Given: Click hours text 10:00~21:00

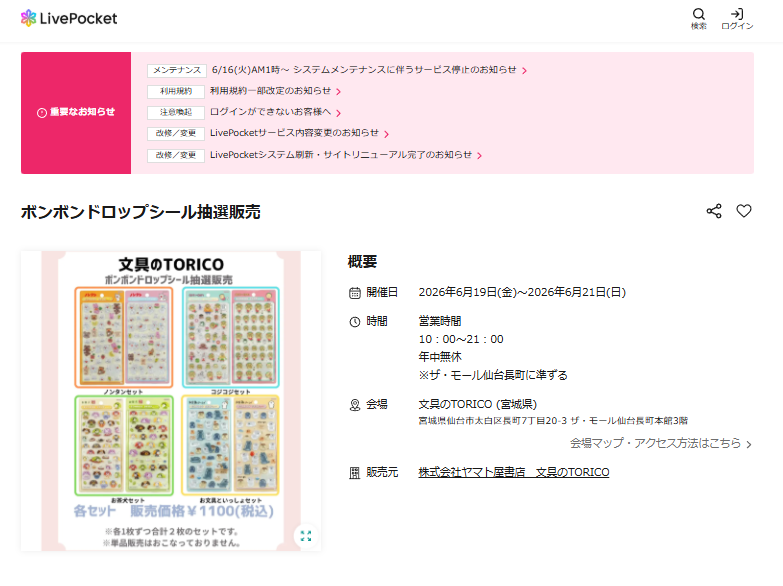Looking at the screenshot, I should pos(461,339).
